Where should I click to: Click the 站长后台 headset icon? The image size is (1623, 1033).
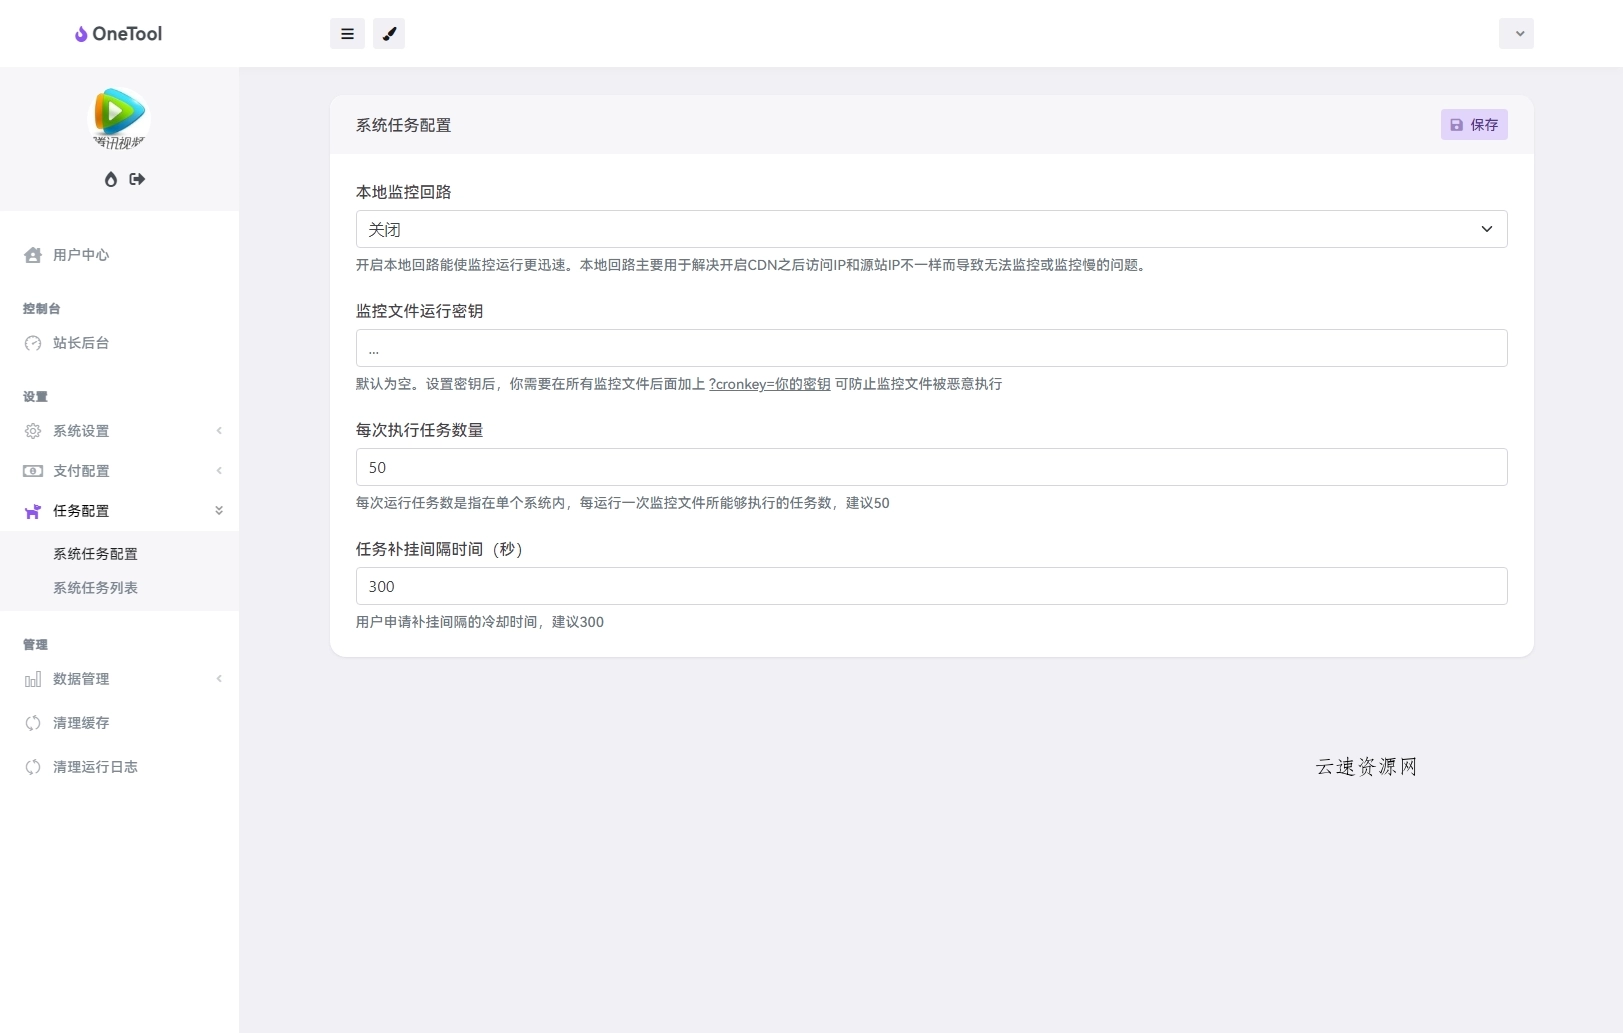[32, 343]
